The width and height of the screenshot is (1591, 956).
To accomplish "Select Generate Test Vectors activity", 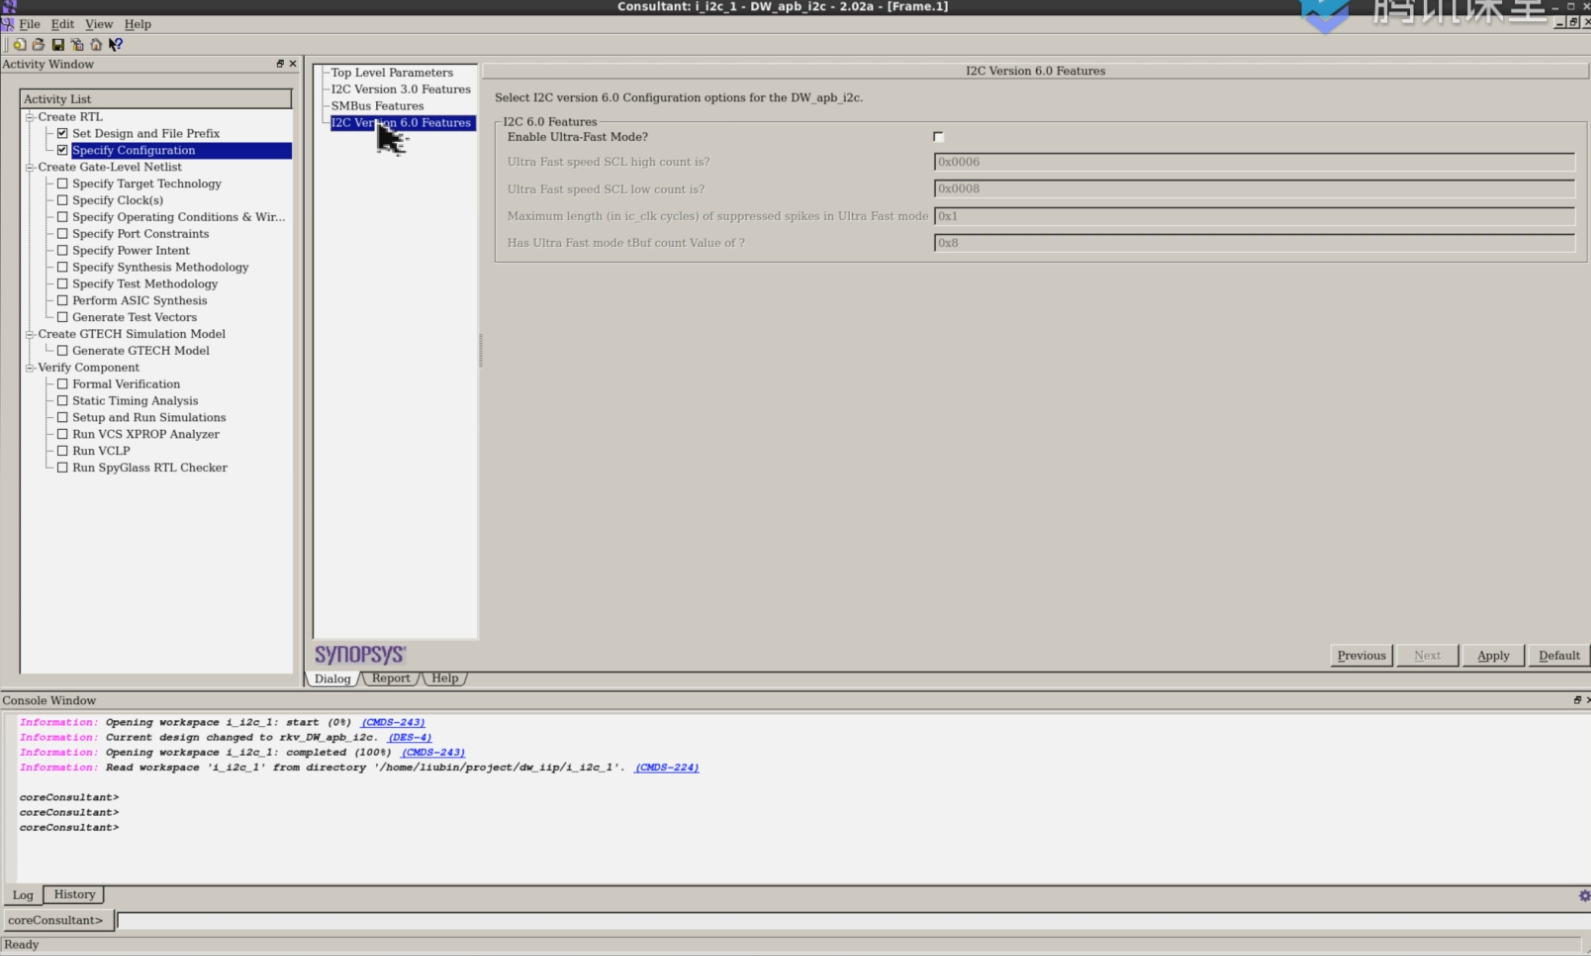I will click(x=134, y=317).
